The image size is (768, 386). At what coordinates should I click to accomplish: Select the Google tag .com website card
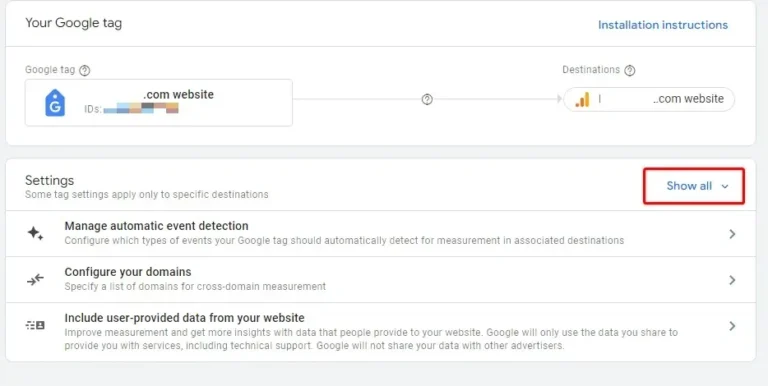click(x=159, y=103)
